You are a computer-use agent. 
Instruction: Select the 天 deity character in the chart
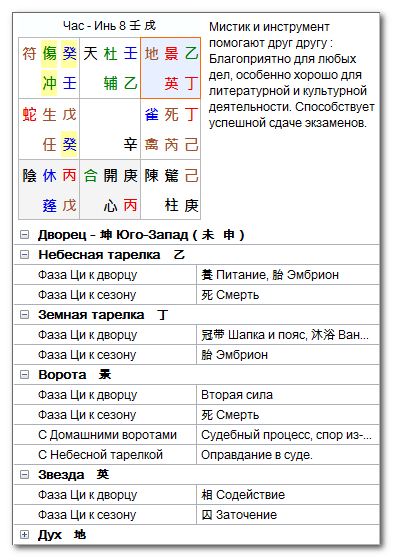(x=90, y=54)
